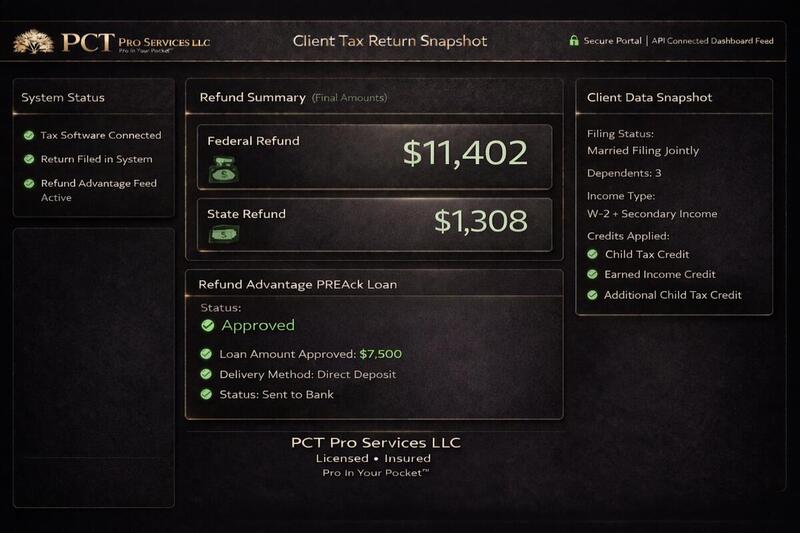Click the green padlock Secure Portal icon

click(x=574, y=40)
